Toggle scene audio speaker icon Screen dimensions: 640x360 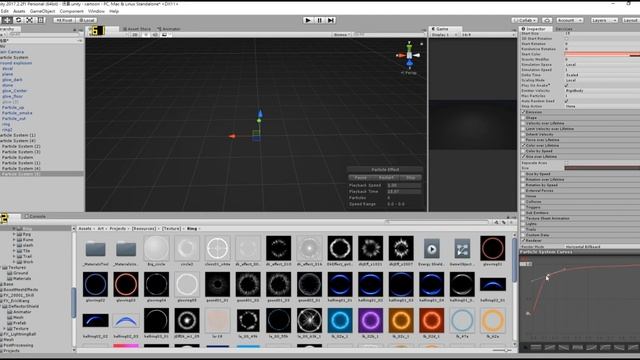point(155,35)
